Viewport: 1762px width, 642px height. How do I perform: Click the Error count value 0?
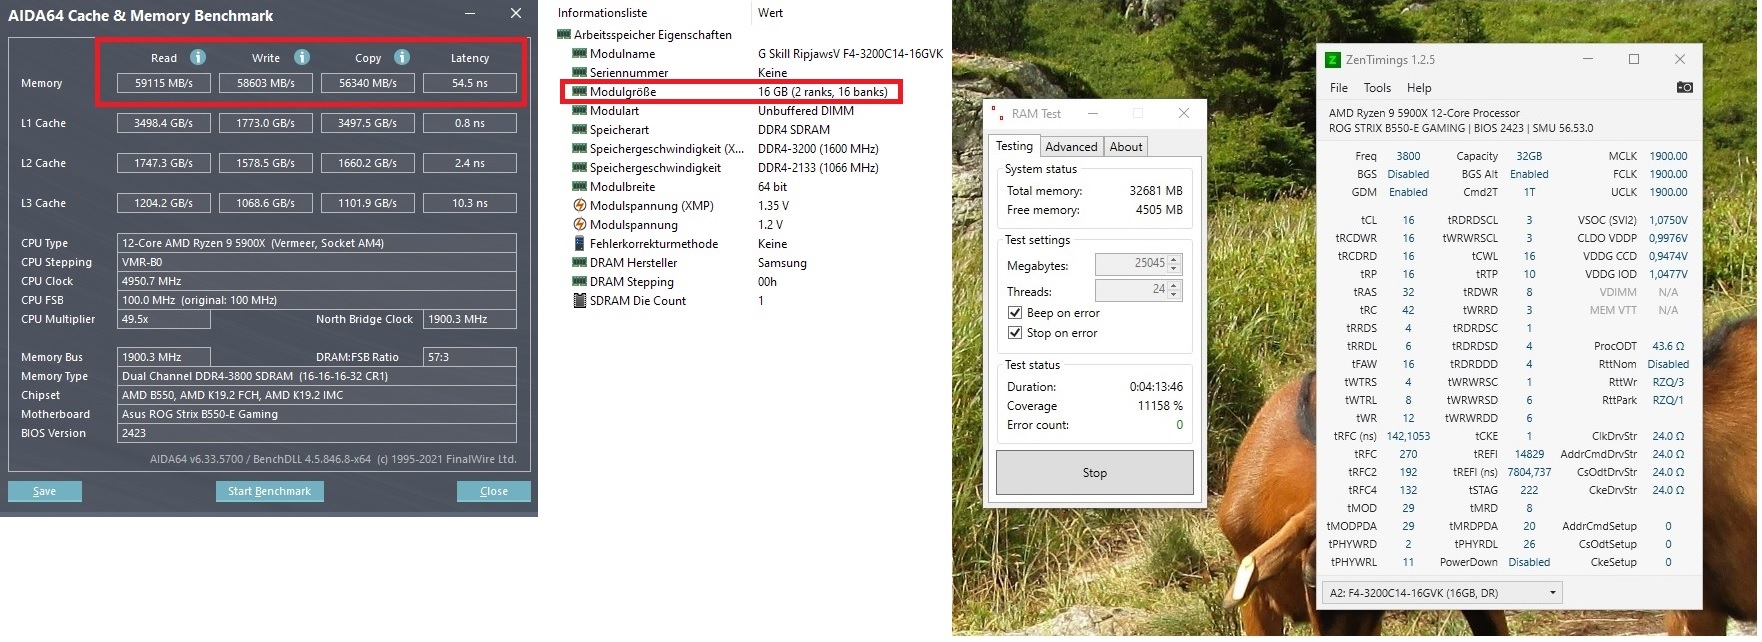pos(1180,425)
